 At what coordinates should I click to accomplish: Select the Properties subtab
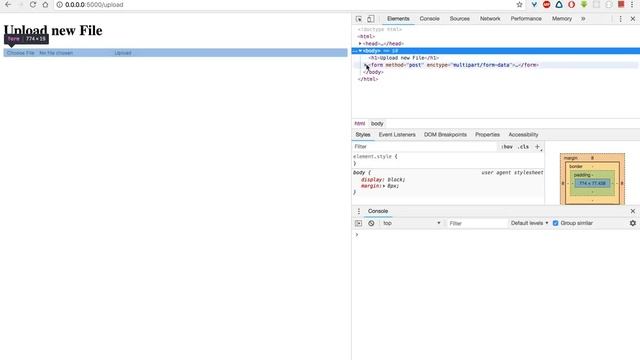pos(487,135)
